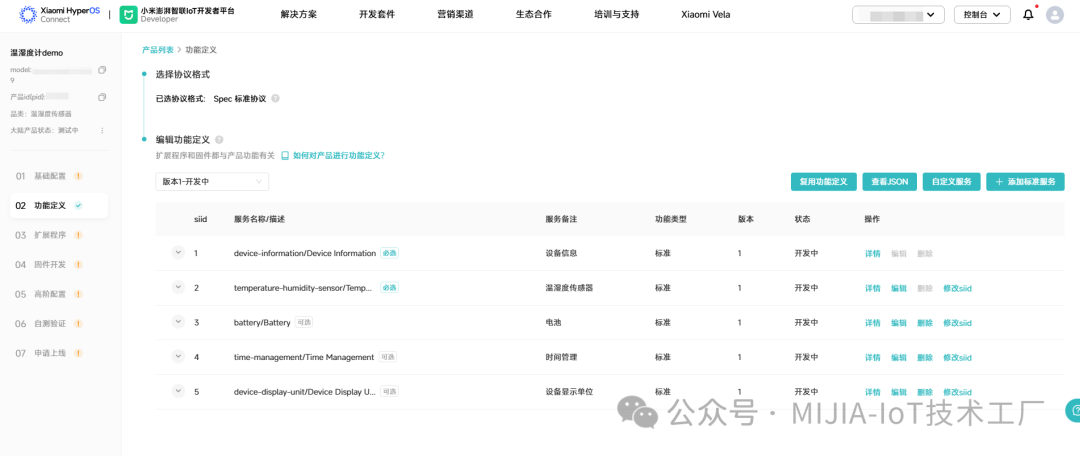Screen dimensions: 1080x456
Task: Click 修改siid for temperature-humidity-sensor row
Action: pos(957,288)
